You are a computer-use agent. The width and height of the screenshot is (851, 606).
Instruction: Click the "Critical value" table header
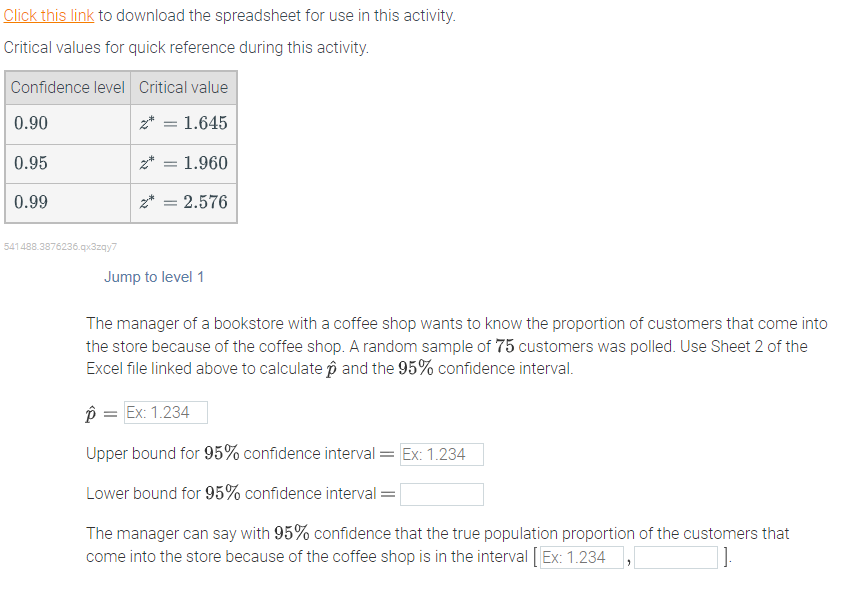click(x=183, y=87)
